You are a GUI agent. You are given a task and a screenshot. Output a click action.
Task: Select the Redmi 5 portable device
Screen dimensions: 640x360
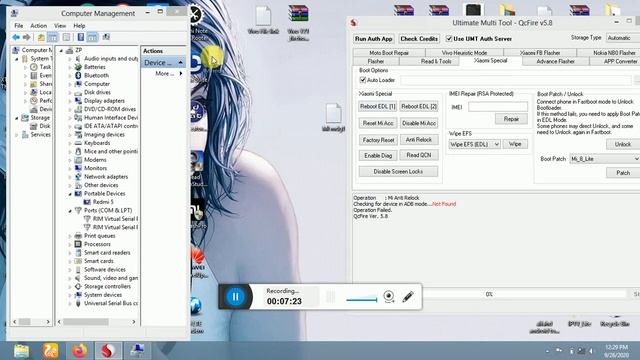pos(103,202)
